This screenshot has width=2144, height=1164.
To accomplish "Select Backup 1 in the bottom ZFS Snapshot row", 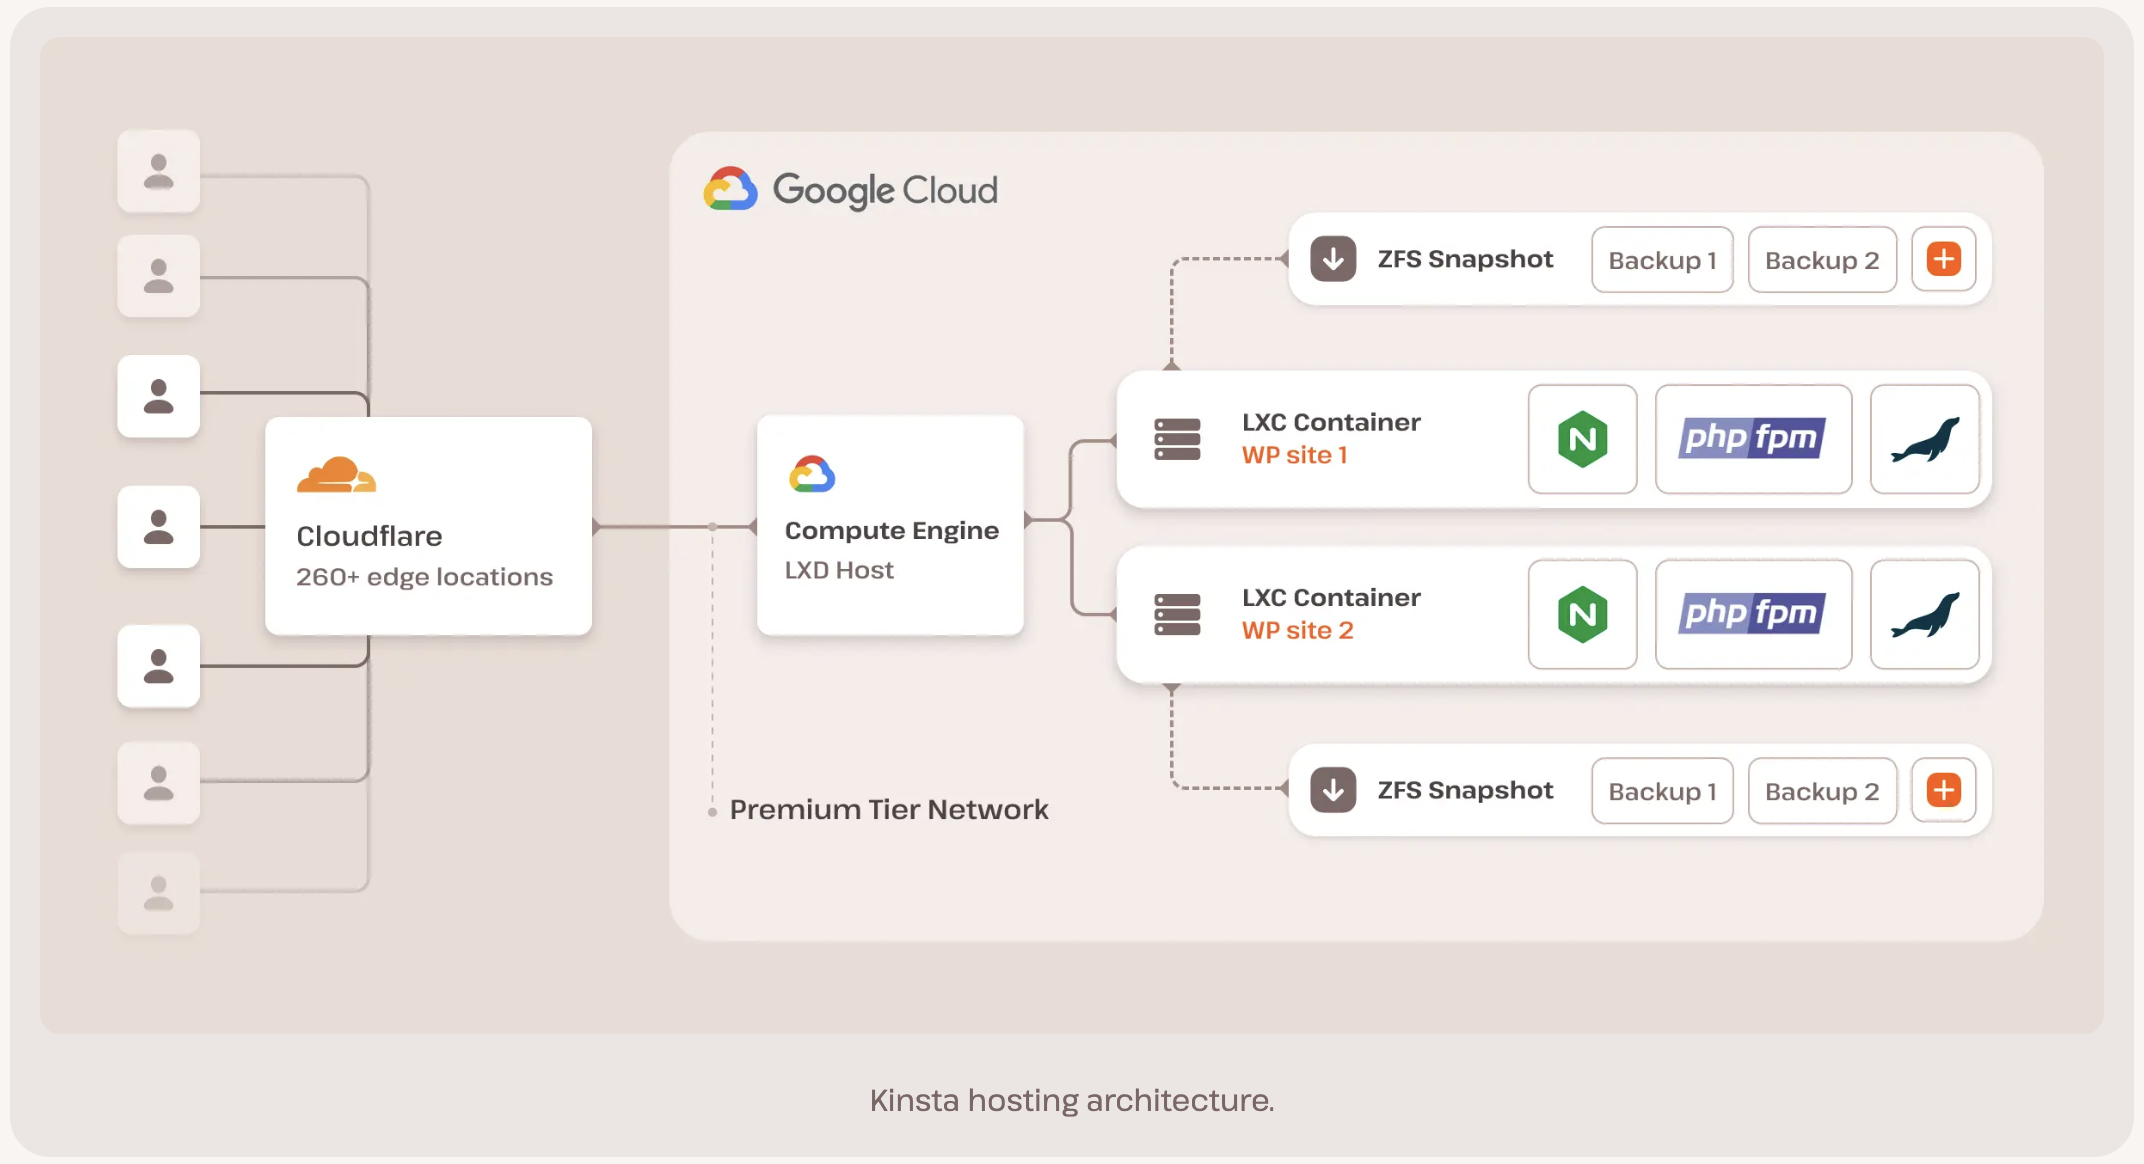I will [1662, 791].
